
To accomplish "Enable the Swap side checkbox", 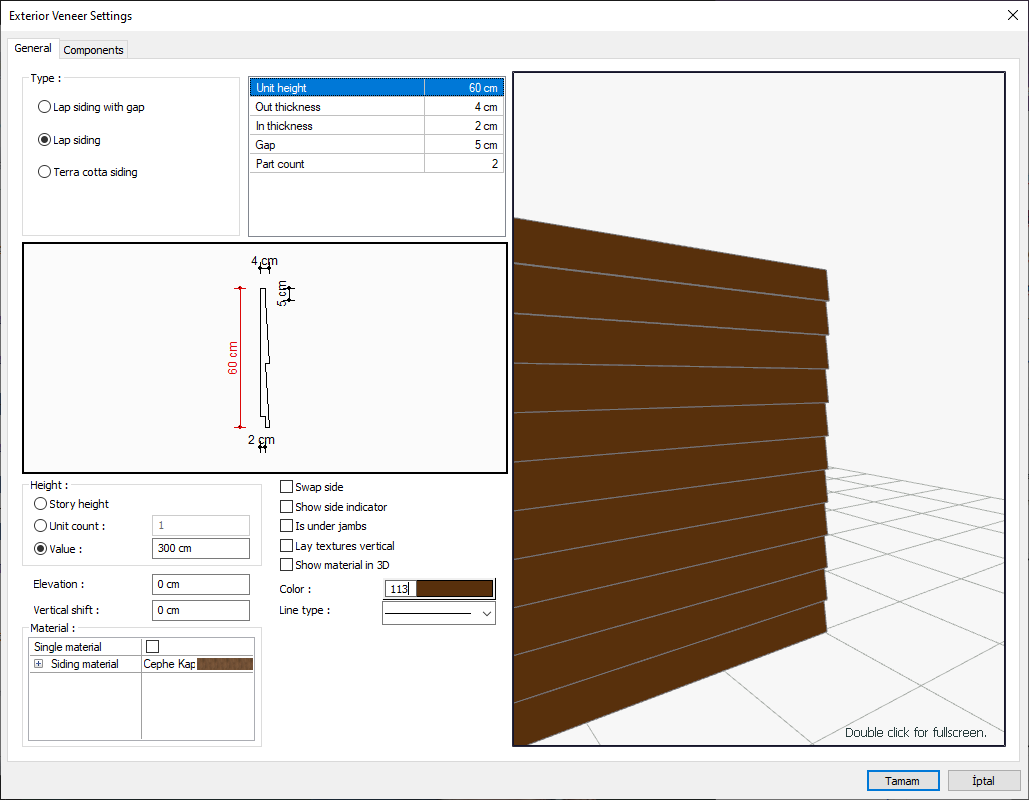I will pos(287,487).
